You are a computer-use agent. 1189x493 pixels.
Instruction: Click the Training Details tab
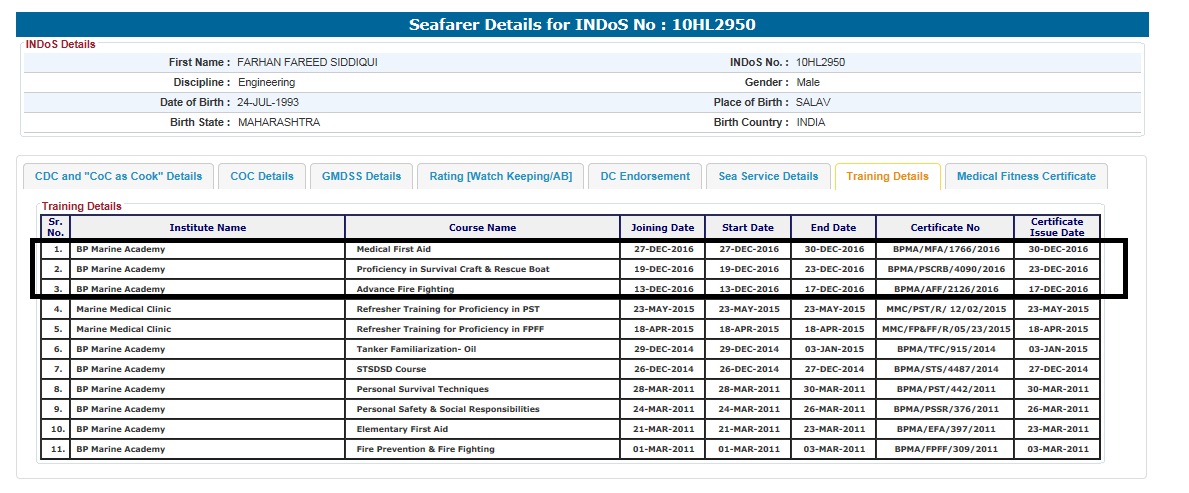[887, 176]
